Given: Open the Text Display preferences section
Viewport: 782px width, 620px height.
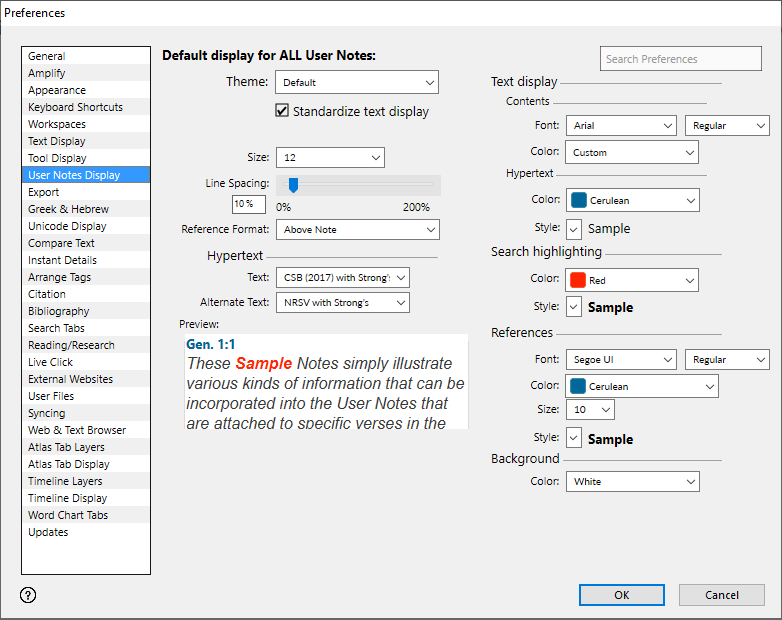Looking at the screenshot, I should (57, 141).
